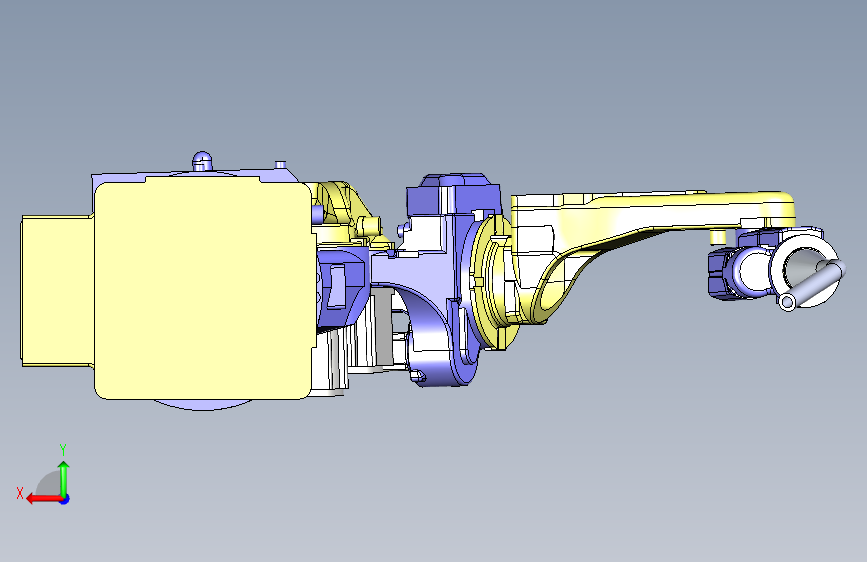Select the blue dome fitting atop the housing
Image resolution: width=867 pixels, height=562 pixels.
[x=202, y=160]
